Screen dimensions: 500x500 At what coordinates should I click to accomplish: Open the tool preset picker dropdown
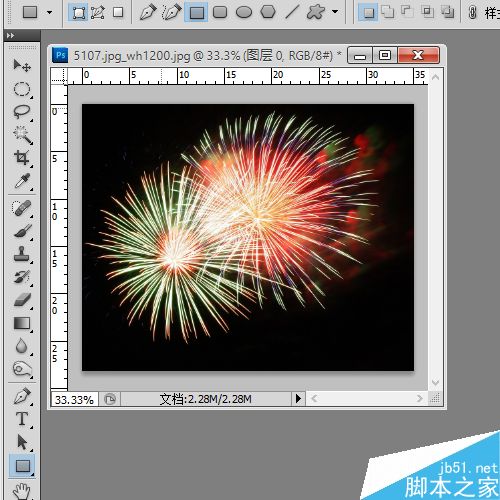click(x=38, y=13)
